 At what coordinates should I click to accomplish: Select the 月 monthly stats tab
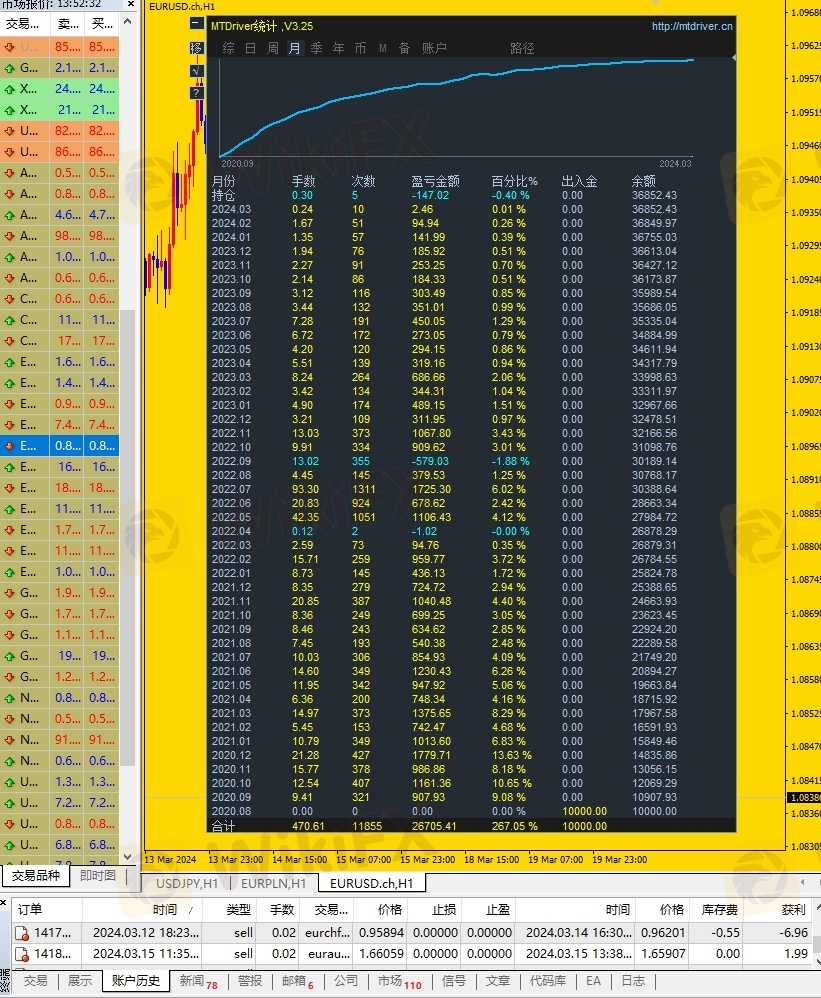(x=295, y=48)
